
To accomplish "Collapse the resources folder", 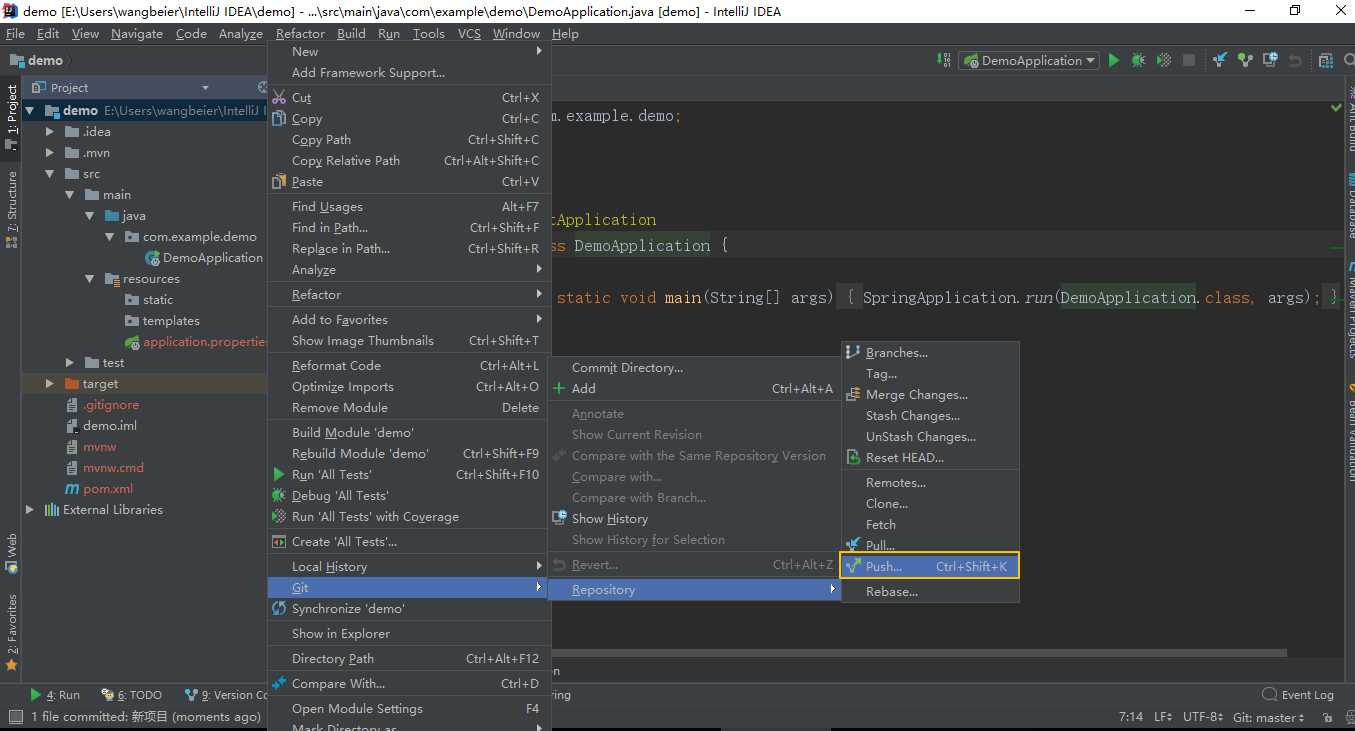I will 90,278.
